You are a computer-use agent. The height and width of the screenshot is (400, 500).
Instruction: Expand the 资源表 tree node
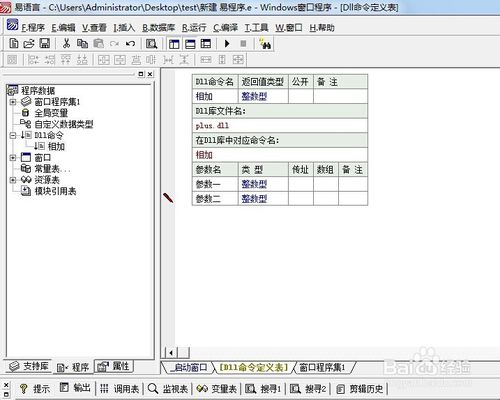13,180
